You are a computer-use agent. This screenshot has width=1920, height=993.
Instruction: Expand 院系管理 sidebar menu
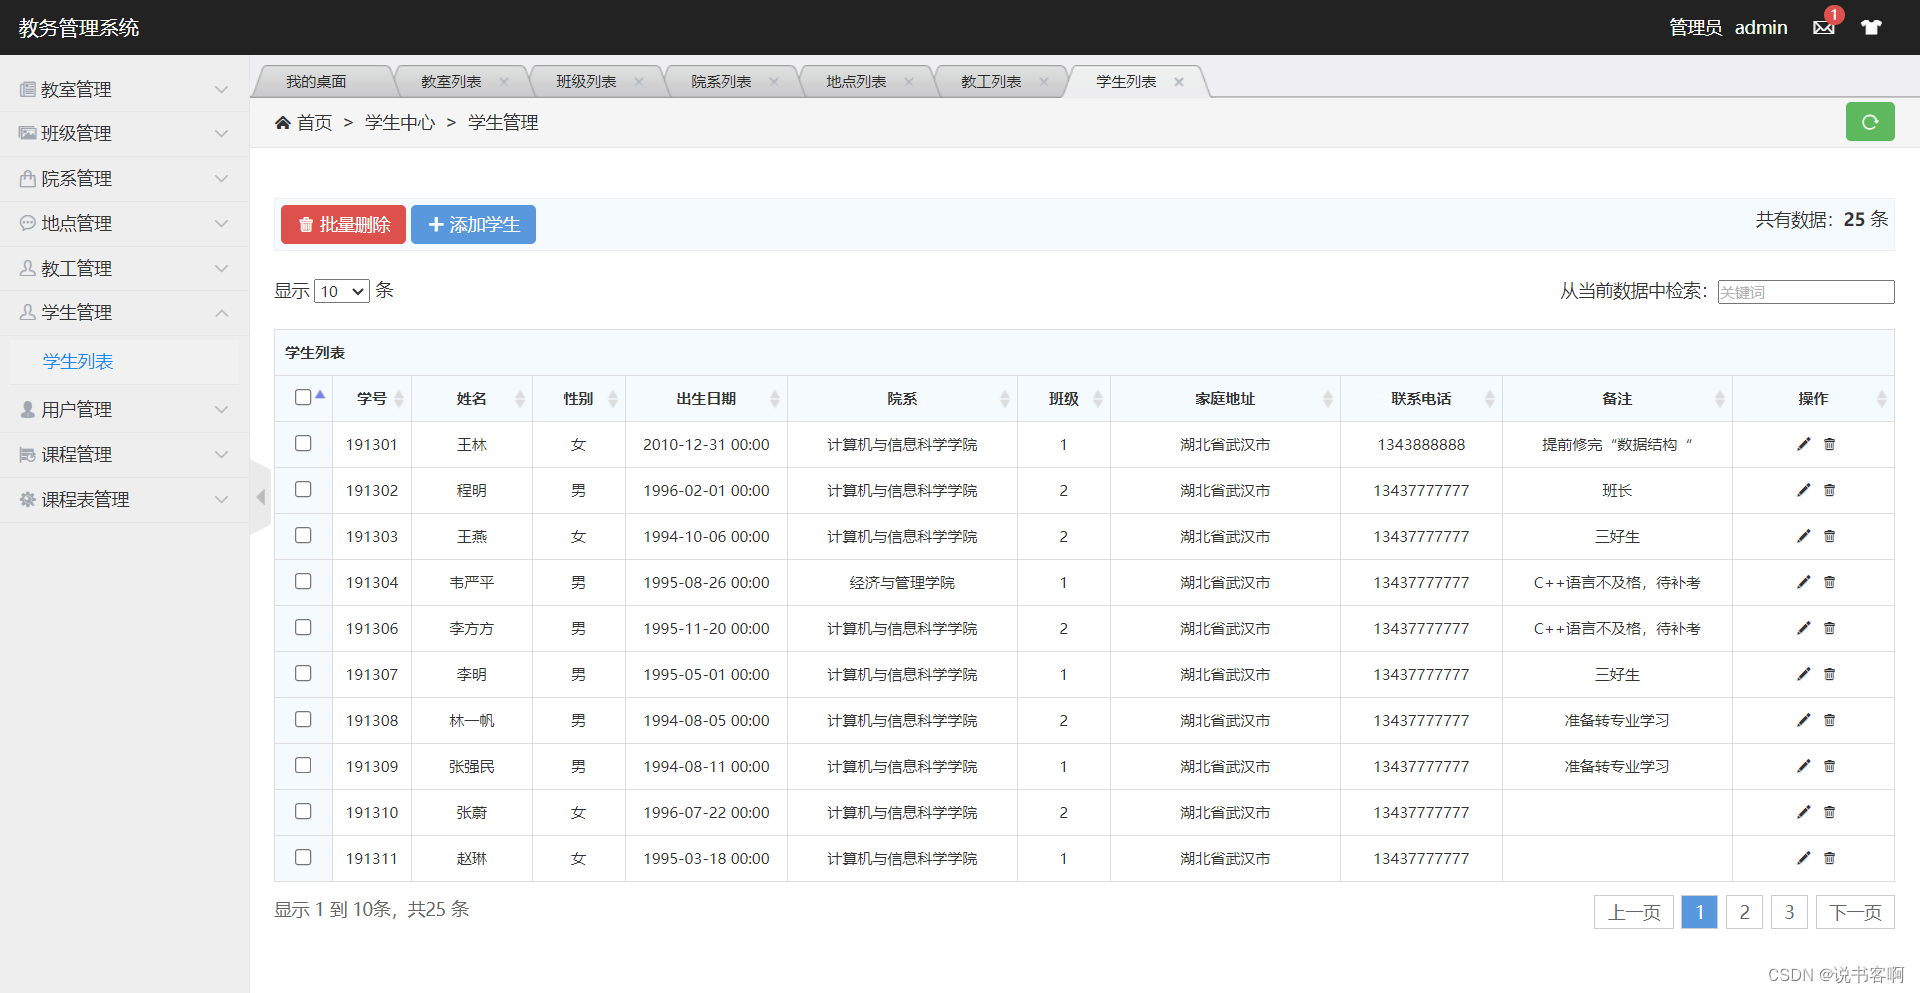coord(124,178)
